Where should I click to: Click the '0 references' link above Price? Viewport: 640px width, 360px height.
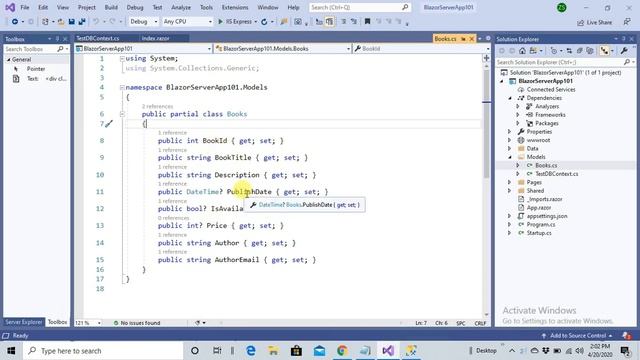pos(173,218)
